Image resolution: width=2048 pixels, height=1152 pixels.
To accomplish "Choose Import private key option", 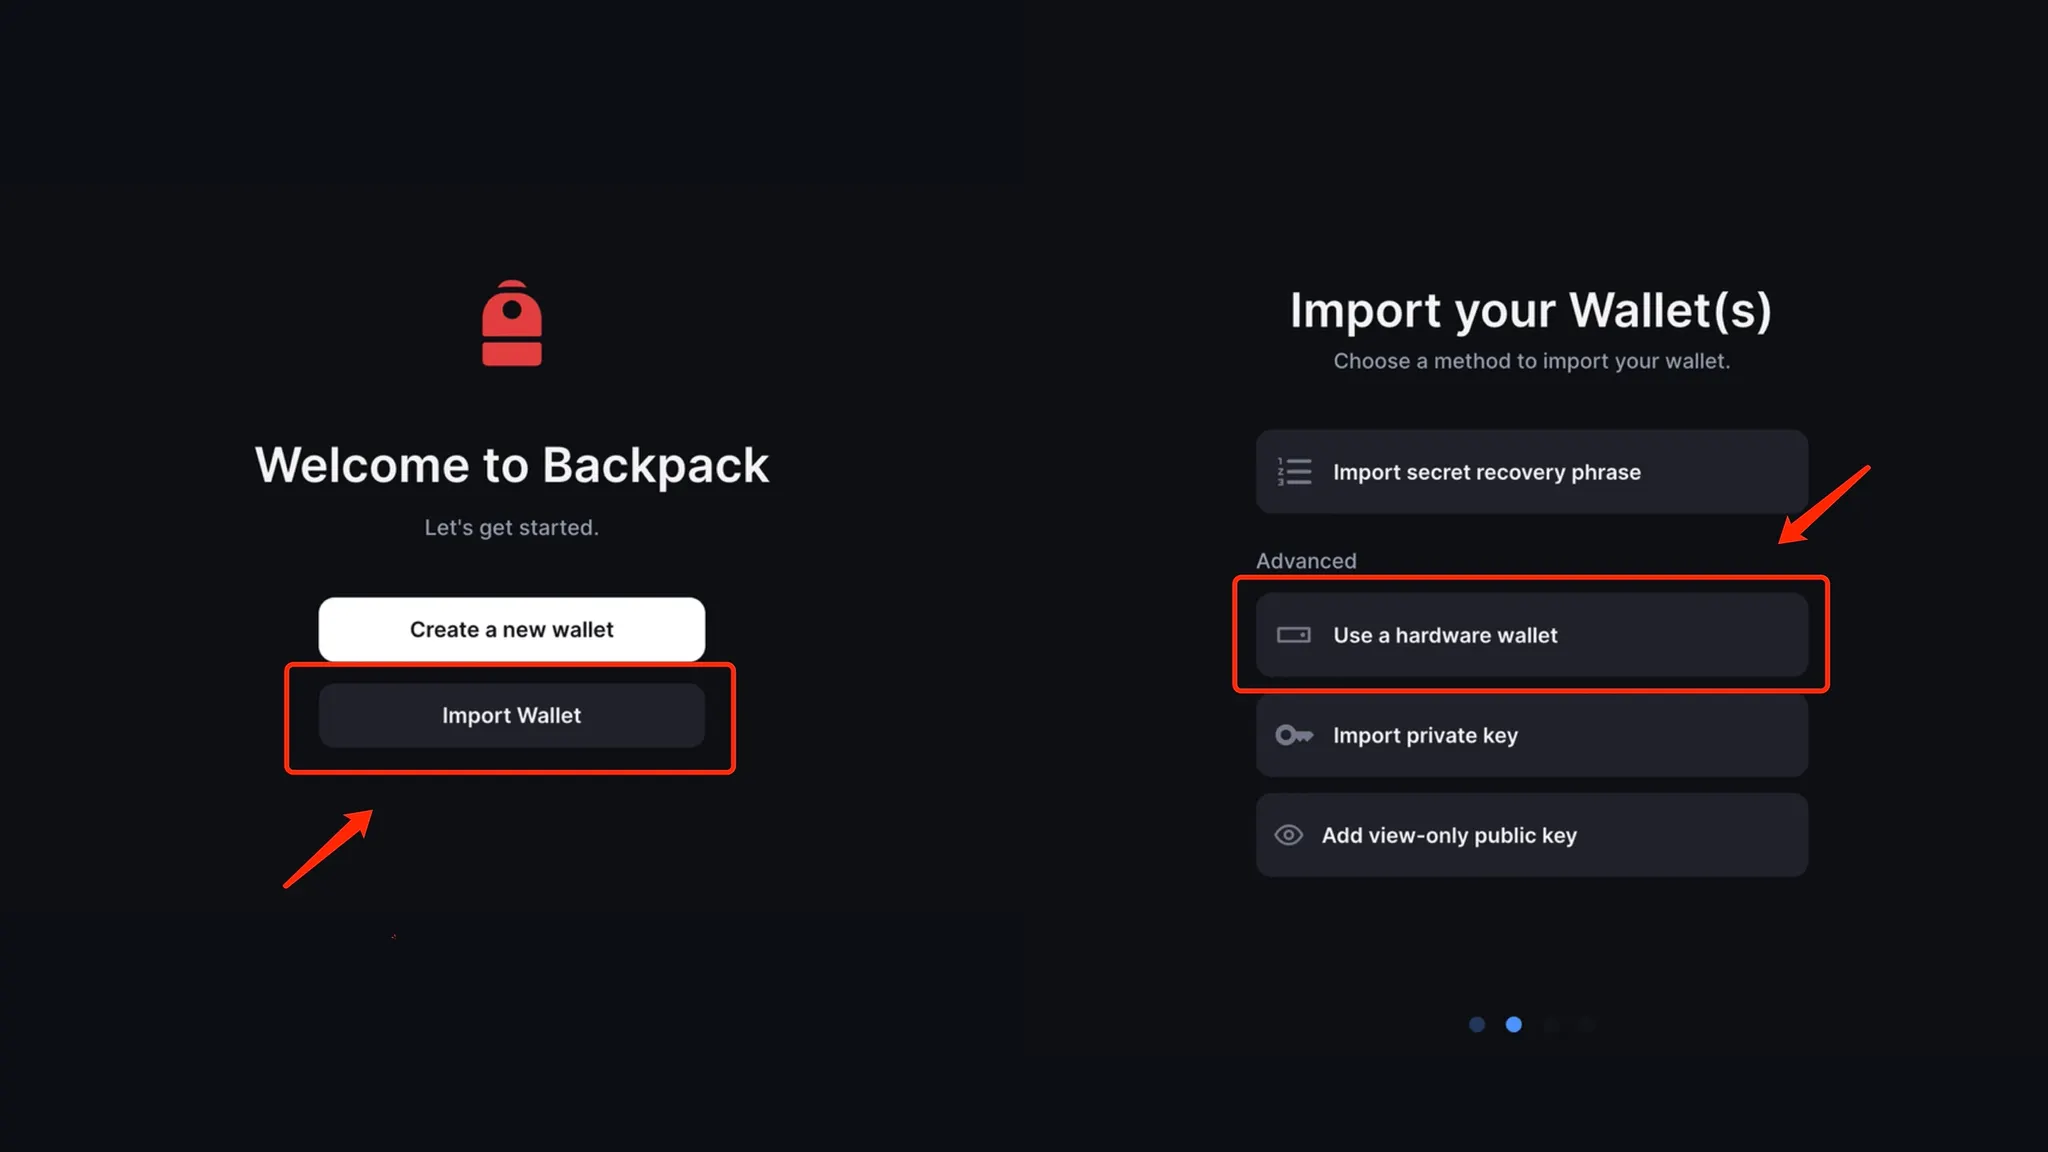I will [1532, 735].
